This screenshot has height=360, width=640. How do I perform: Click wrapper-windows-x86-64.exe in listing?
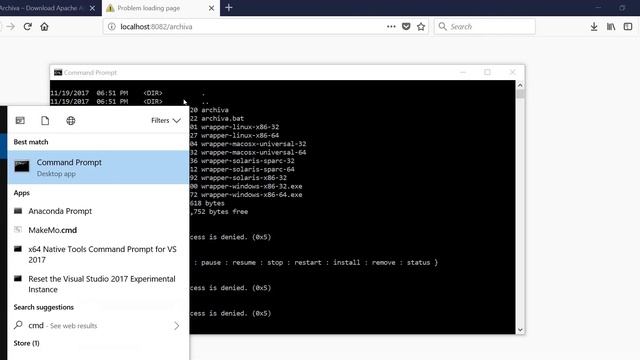(x=252, y=195)
